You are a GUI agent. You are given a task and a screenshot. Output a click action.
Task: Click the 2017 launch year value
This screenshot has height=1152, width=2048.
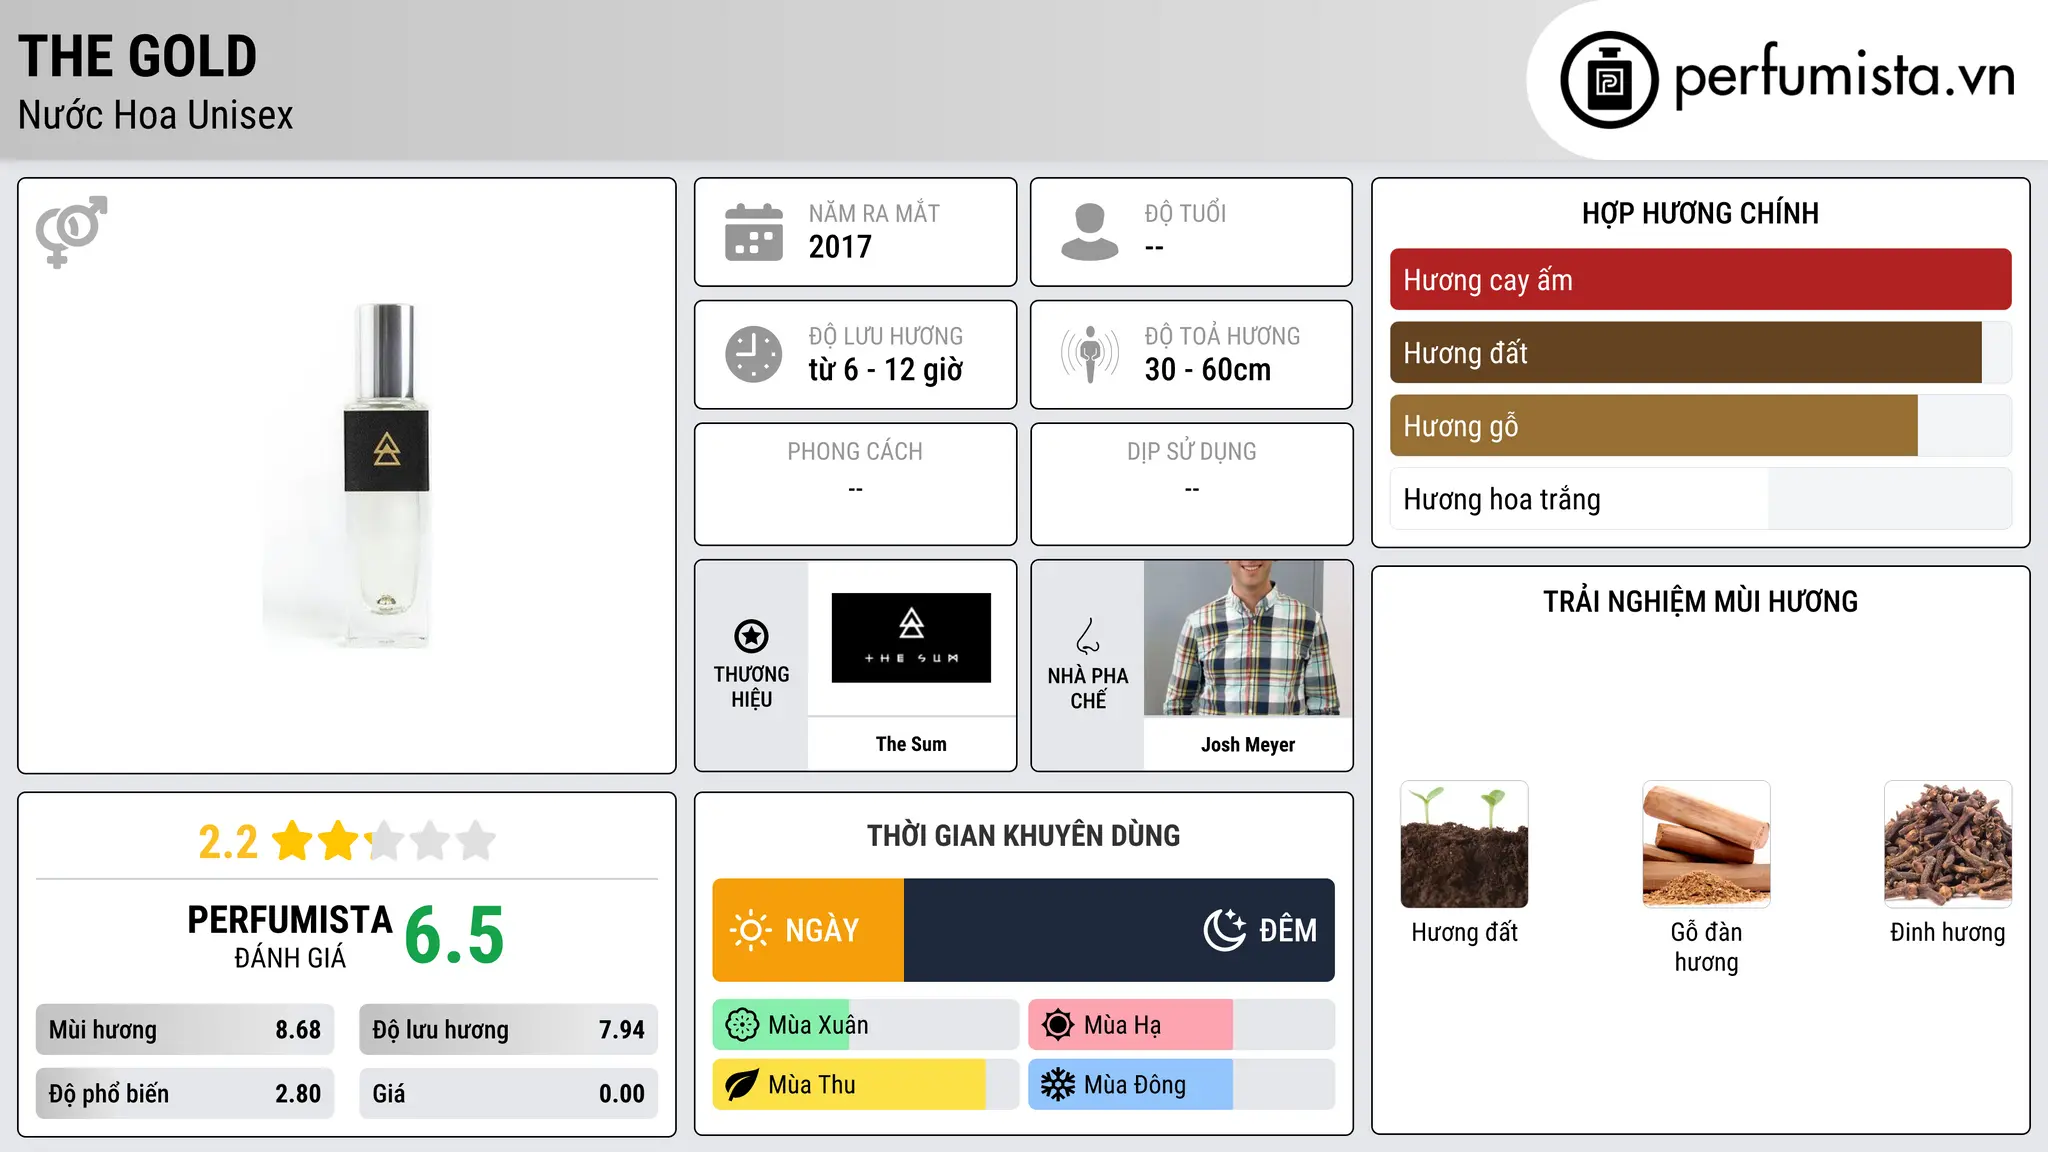(840, 247)
